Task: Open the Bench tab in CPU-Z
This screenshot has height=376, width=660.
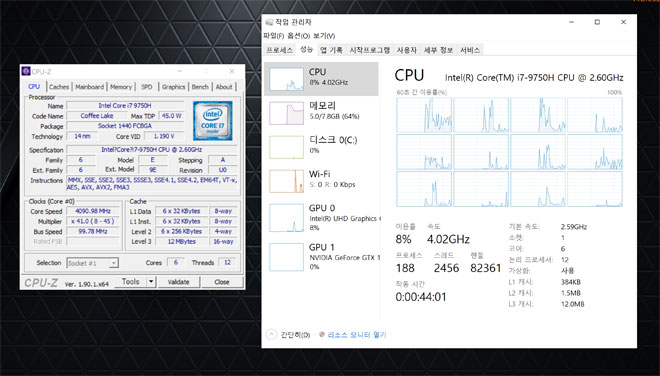Action: pyautogui.click(x=200, y=87)
